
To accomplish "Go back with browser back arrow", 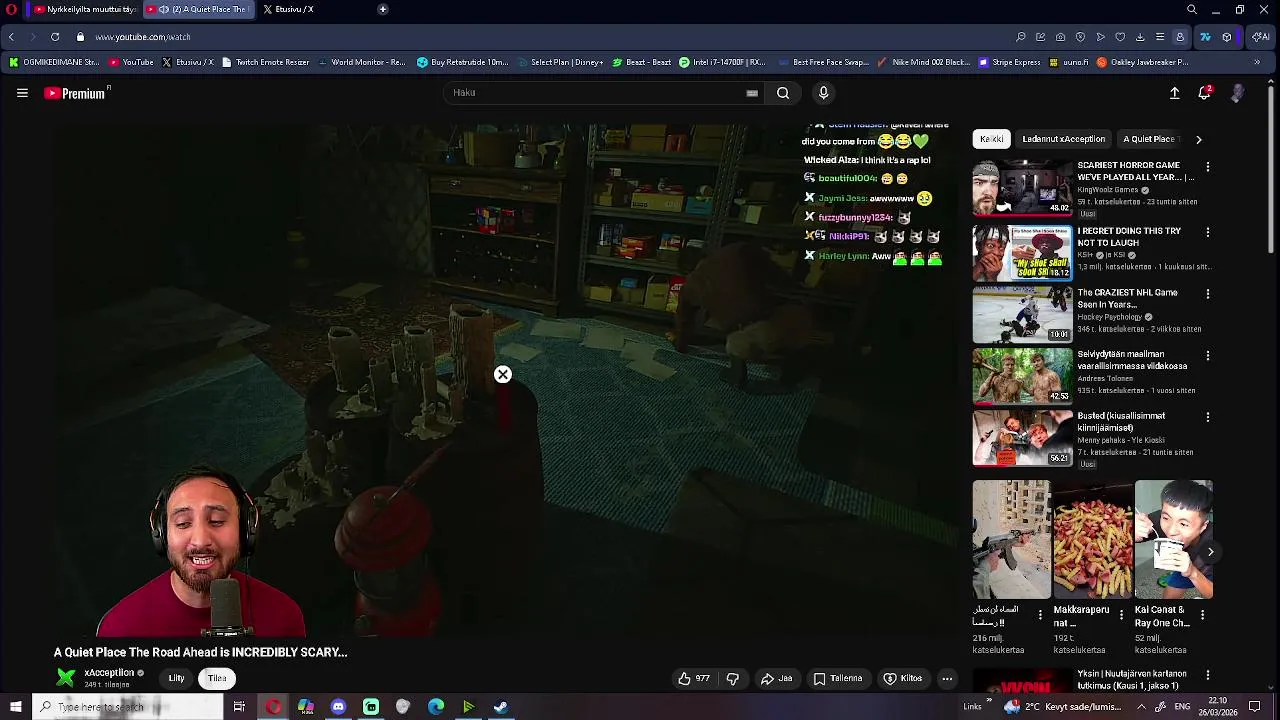I will point(11,37).
